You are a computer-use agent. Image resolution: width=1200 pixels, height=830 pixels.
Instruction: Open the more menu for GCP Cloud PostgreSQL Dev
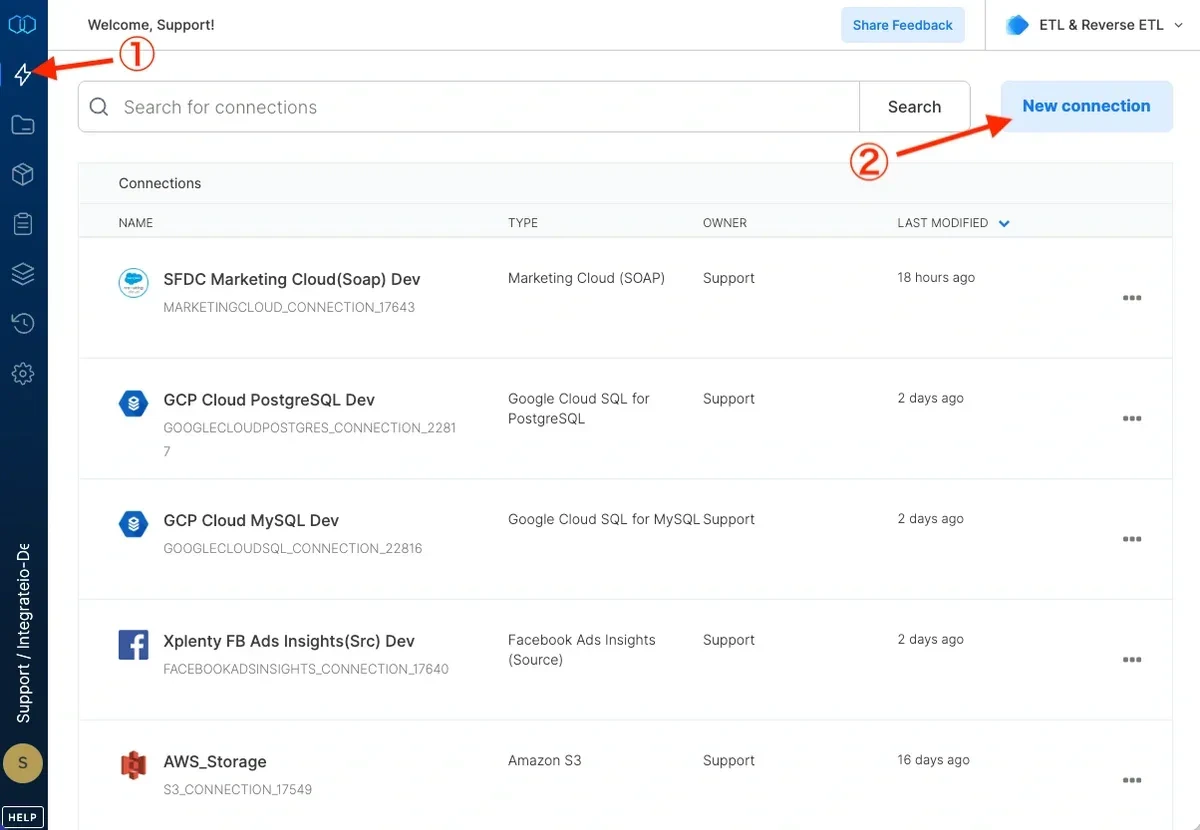pyautogui.click(x=1132, y=419)
